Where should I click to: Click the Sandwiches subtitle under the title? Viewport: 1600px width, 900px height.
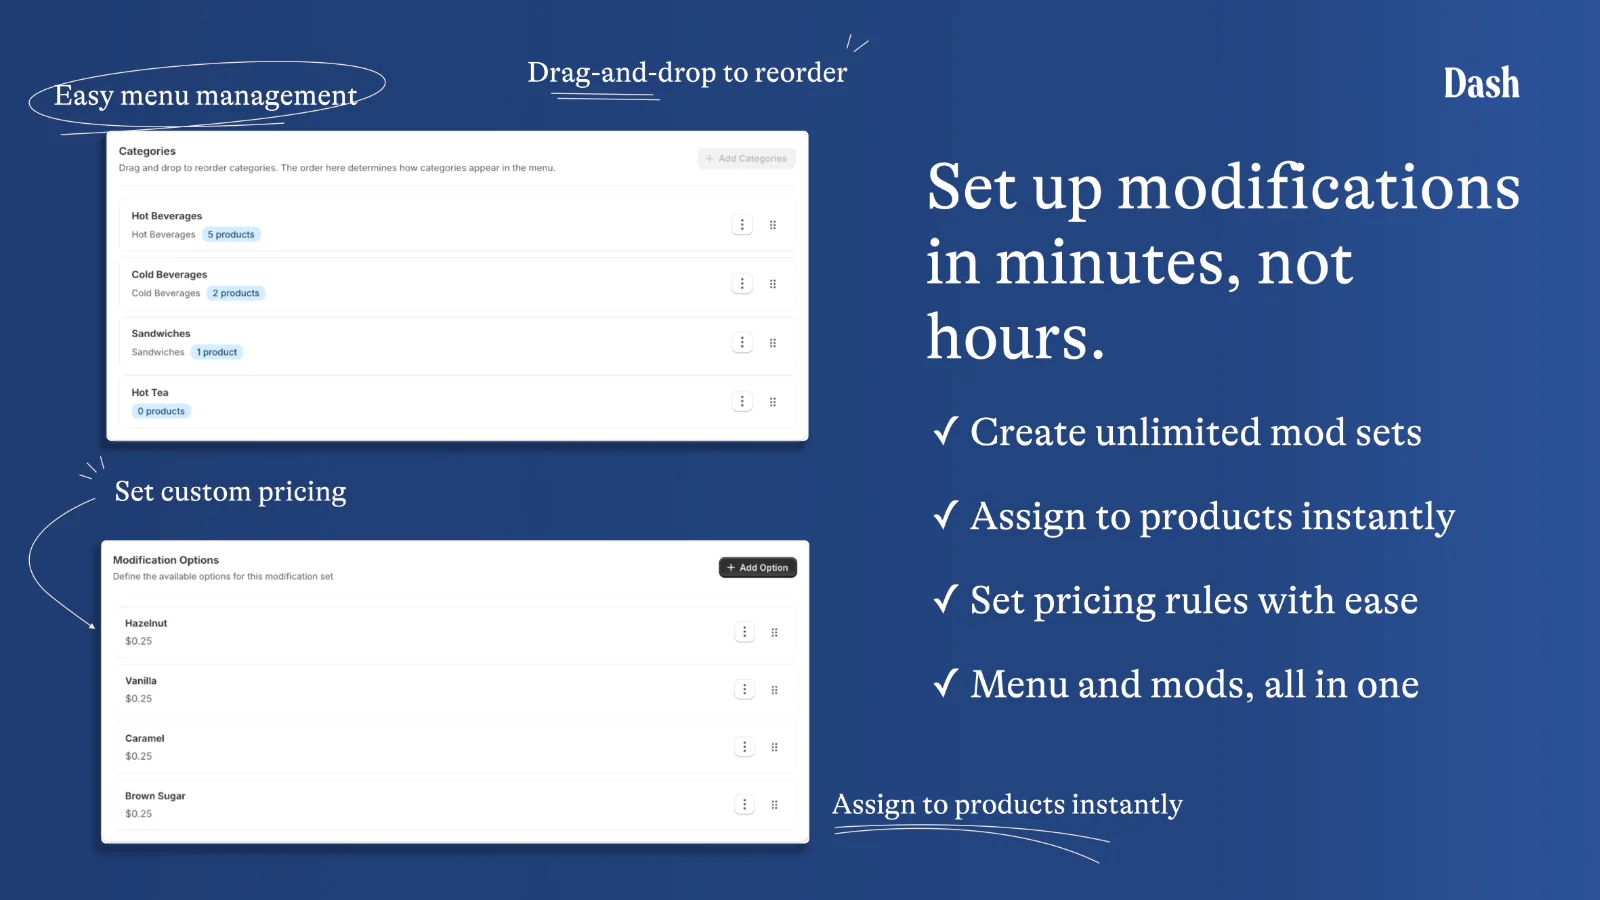pyautogui.click(x=158, y=352)
